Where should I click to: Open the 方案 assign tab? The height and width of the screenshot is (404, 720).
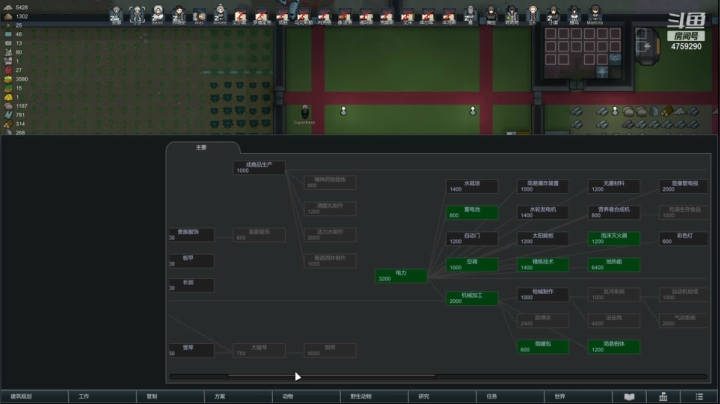(x=238, y=397)
